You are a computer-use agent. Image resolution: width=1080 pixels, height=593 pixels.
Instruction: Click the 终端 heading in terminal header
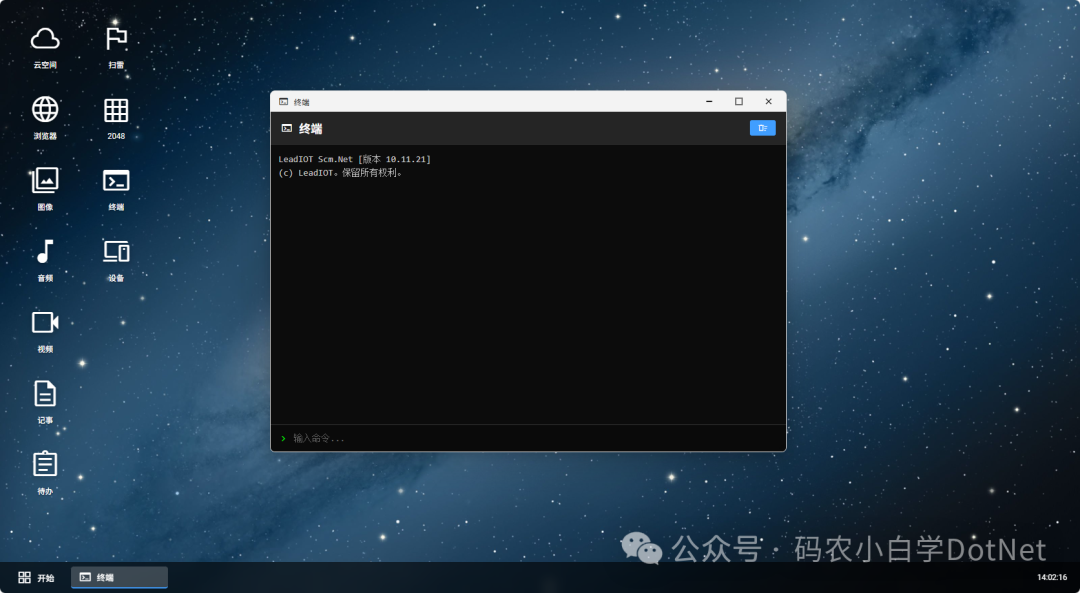(311, 129)
